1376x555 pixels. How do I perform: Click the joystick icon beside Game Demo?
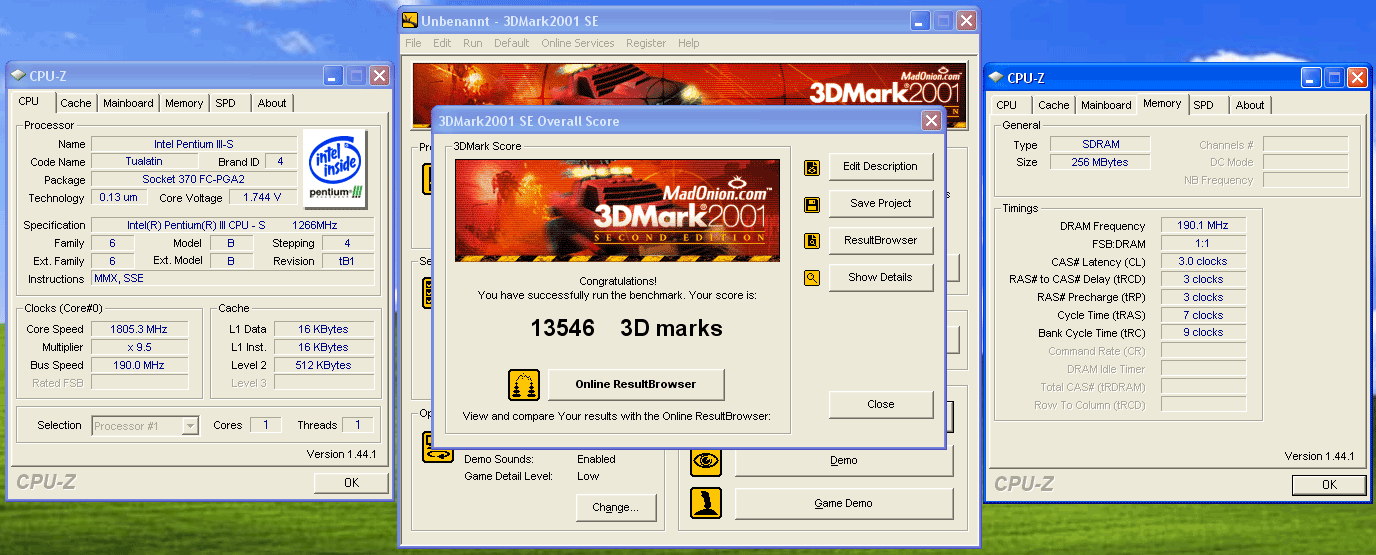706,503
